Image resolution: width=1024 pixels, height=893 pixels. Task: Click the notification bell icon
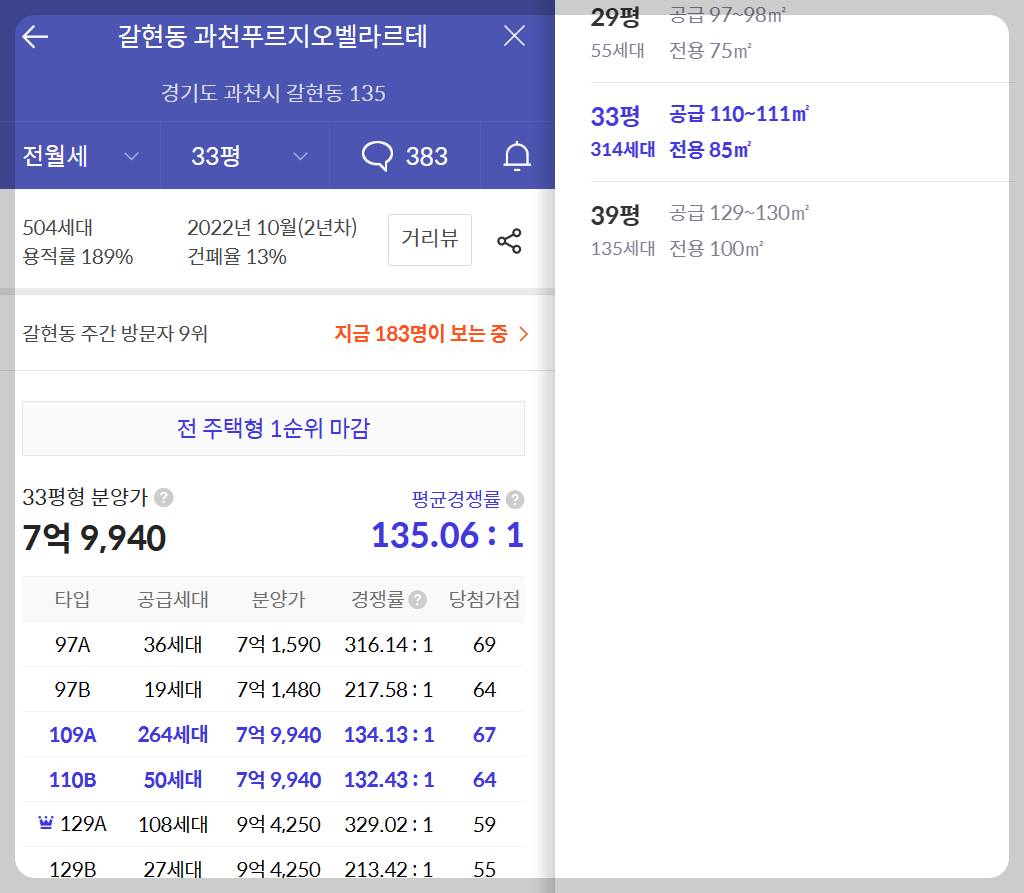pos(516,155)
